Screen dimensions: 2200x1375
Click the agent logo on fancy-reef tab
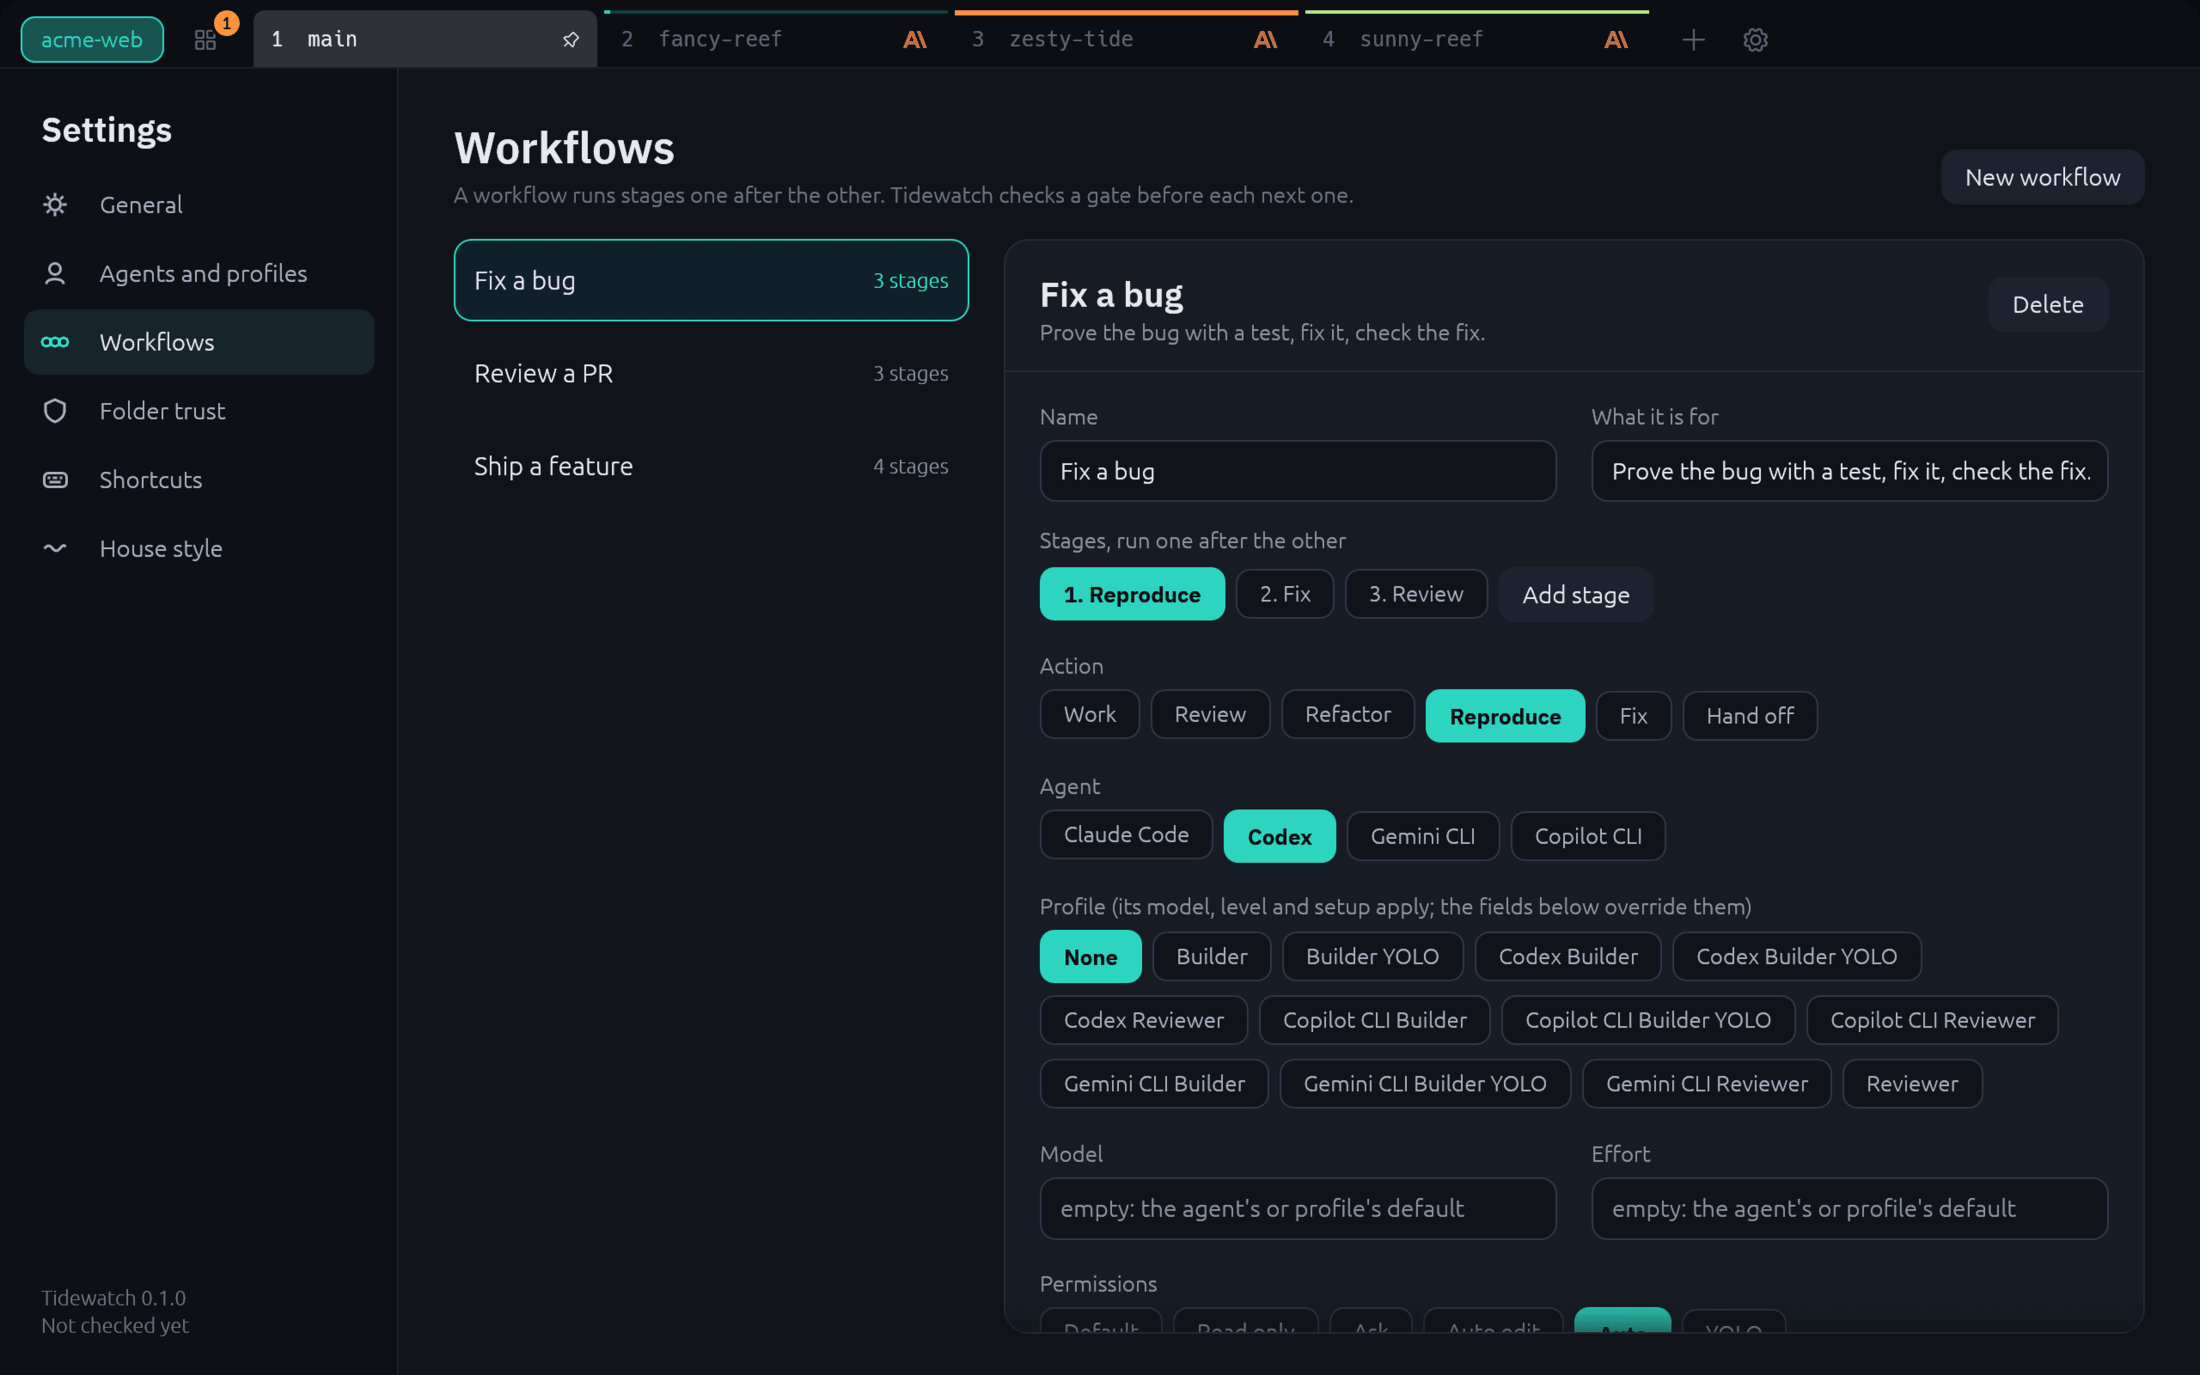pyautogui.click(x=914, y=39)
